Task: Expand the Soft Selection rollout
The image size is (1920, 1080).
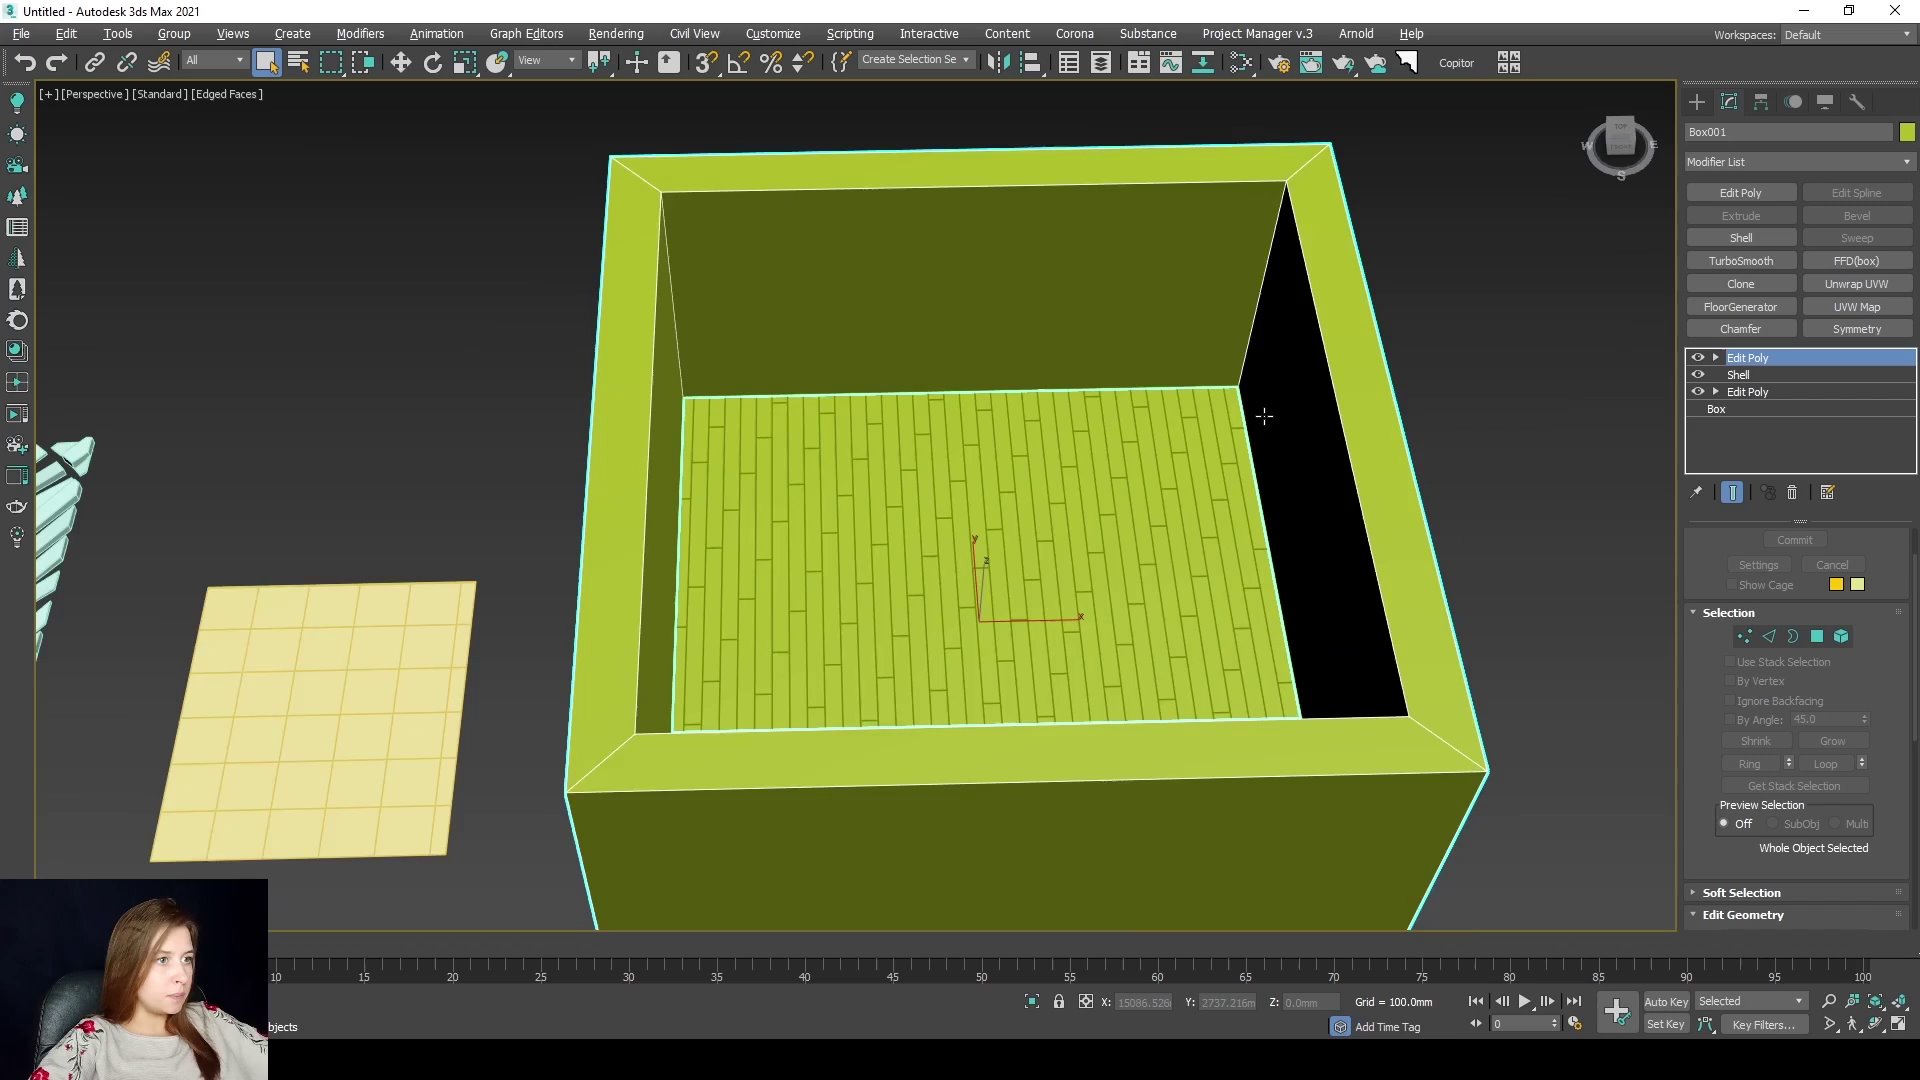Action: pos(1741,892)
